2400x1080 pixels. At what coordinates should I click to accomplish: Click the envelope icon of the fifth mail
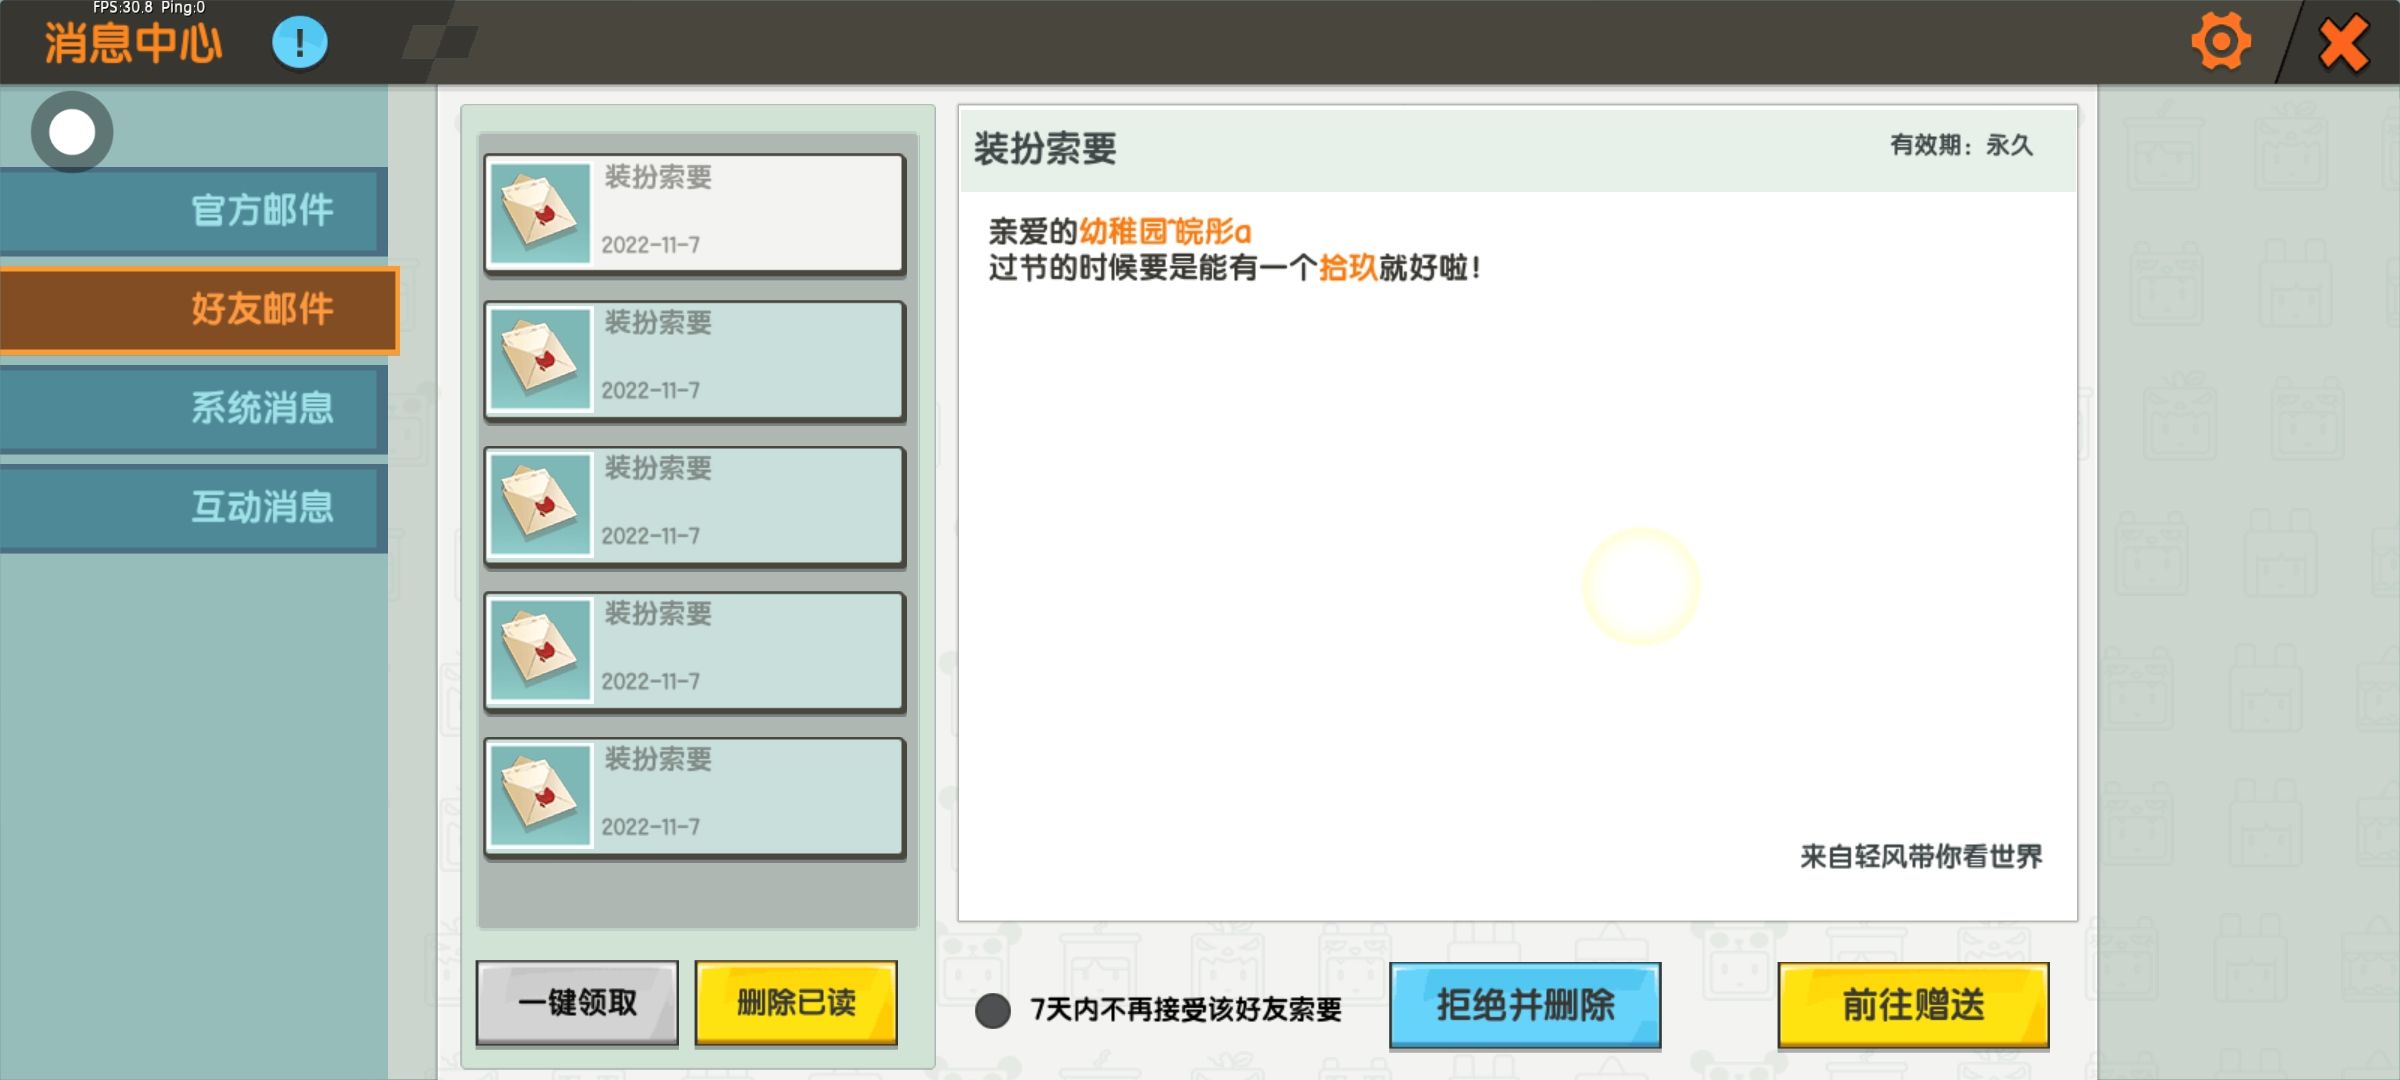540,795
